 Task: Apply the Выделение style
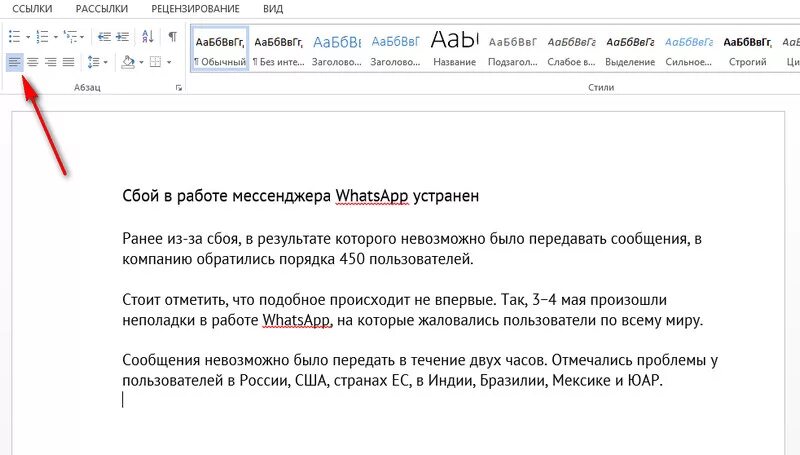[x=630, y=49]
